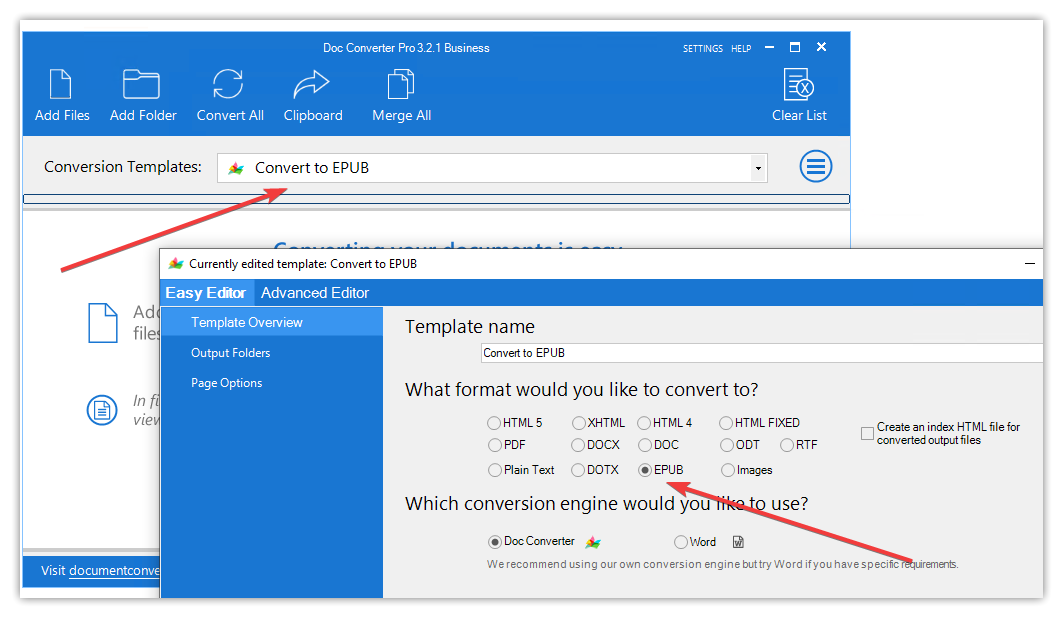Click the template editor window logo icon

176,264
